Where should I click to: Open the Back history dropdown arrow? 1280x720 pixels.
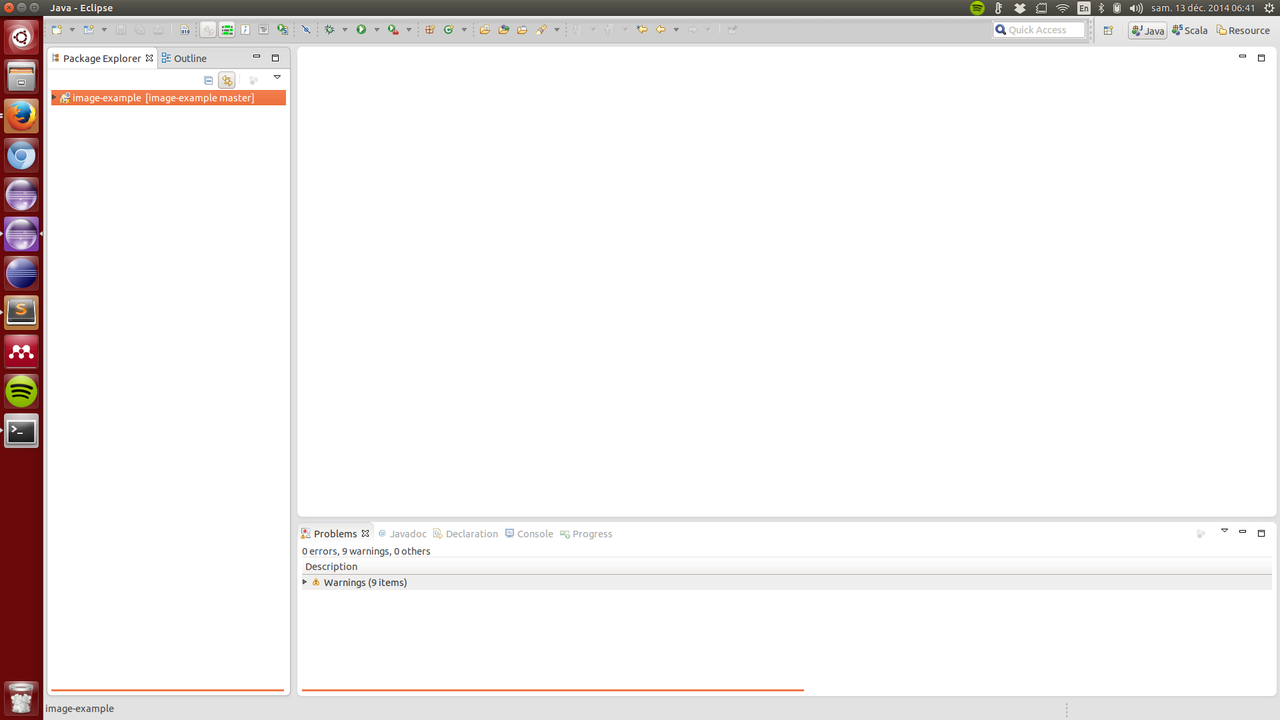676,30
